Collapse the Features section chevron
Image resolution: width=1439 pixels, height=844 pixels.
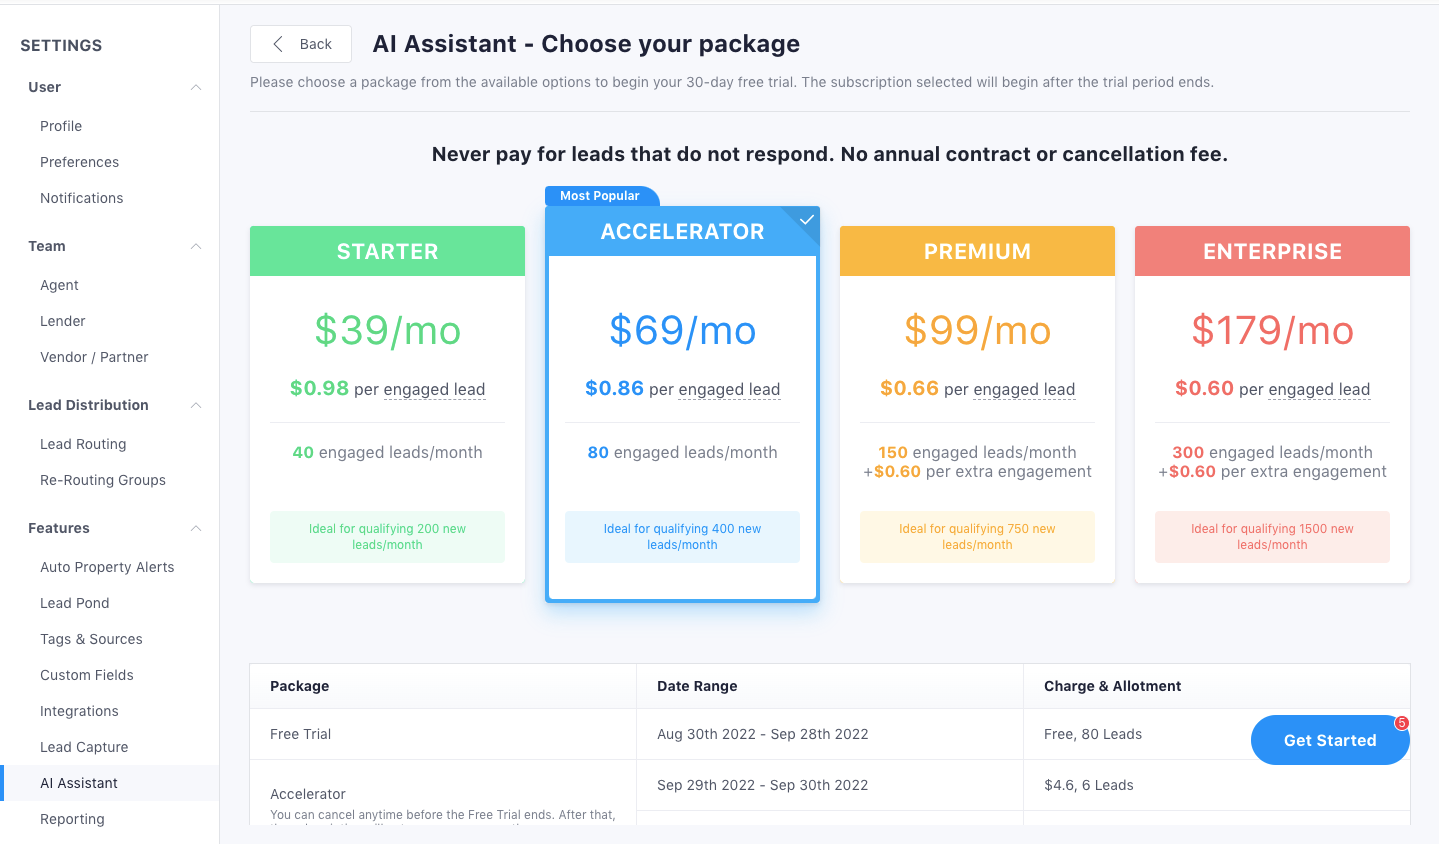click(x=196, y=528)
